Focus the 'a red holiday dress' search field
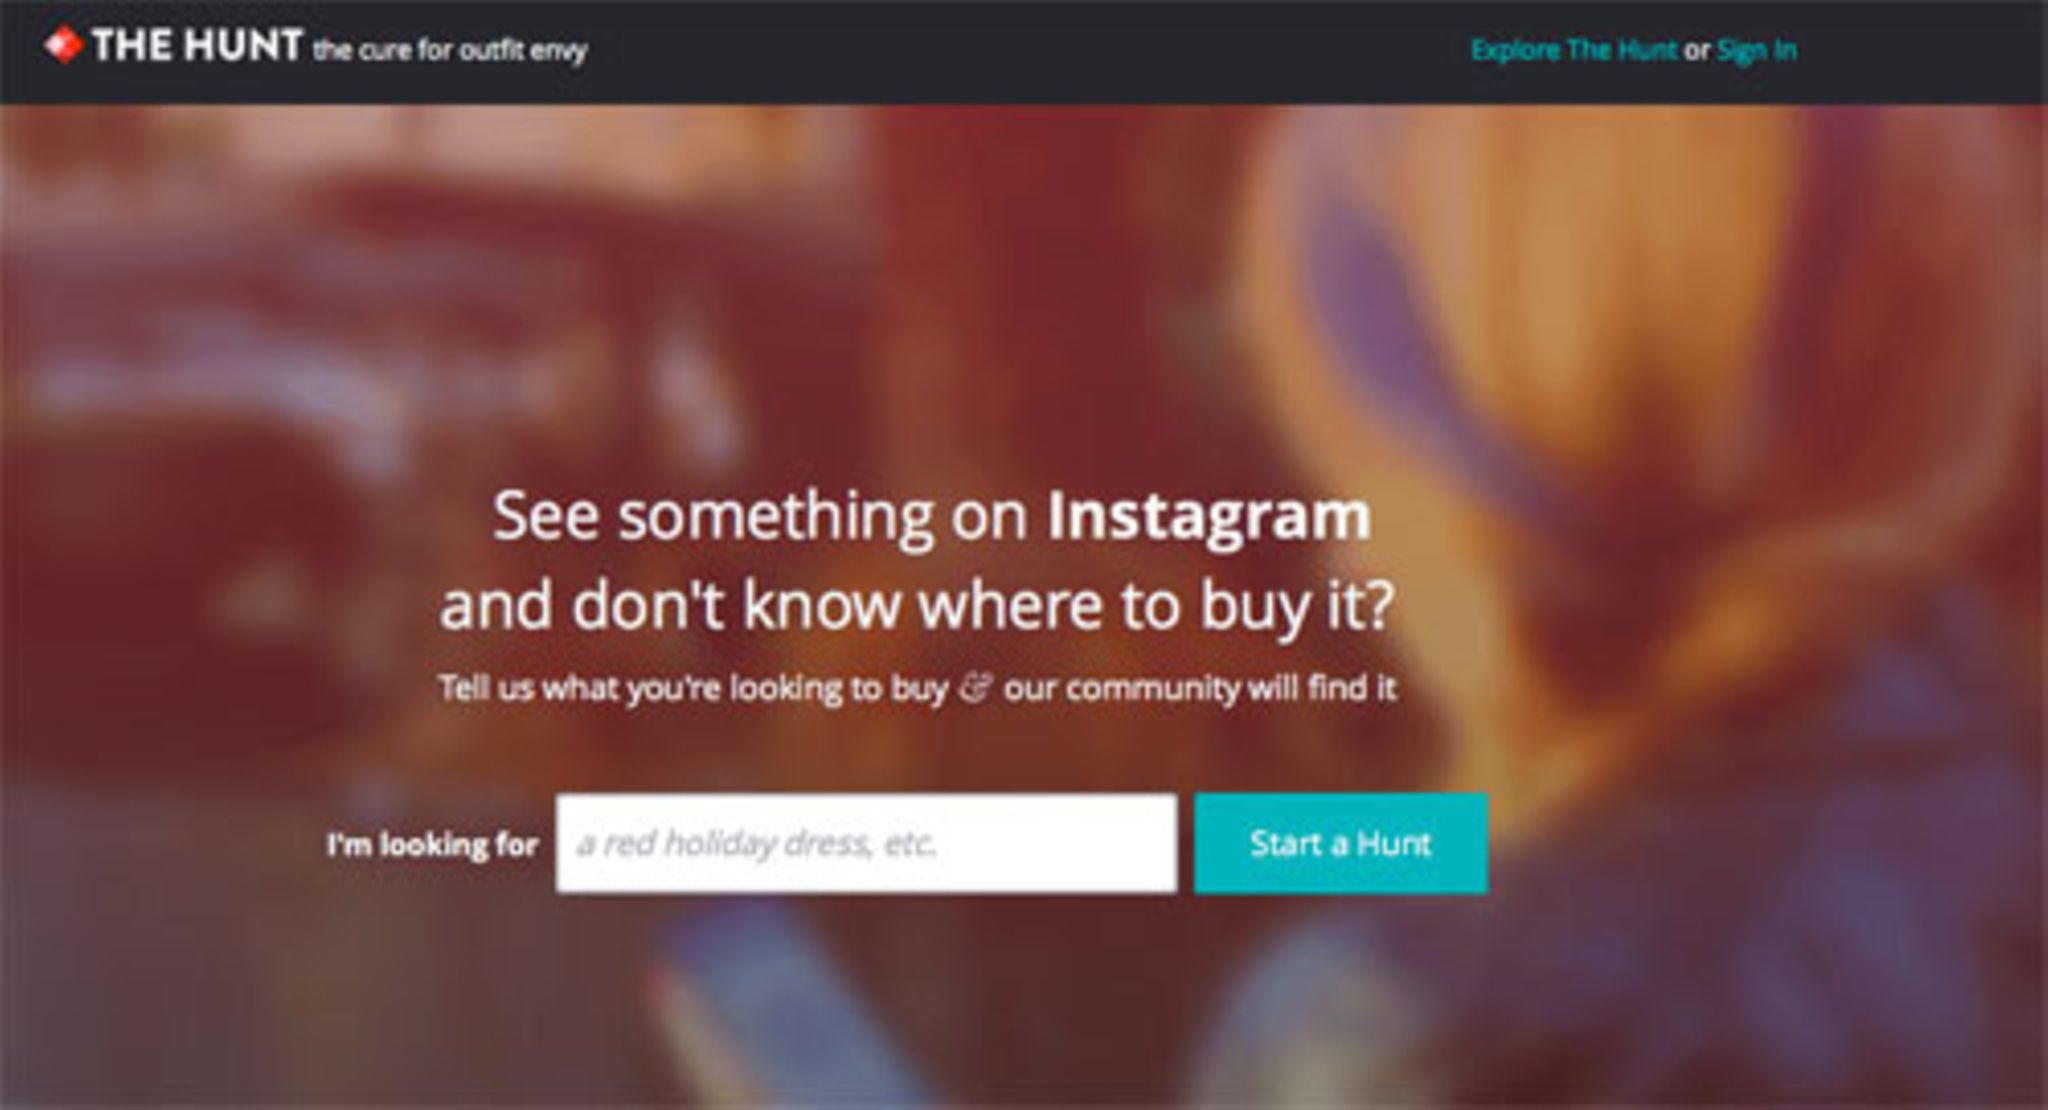Image resolution: width=2048 pixels, height=1110 pixels. 866,843
